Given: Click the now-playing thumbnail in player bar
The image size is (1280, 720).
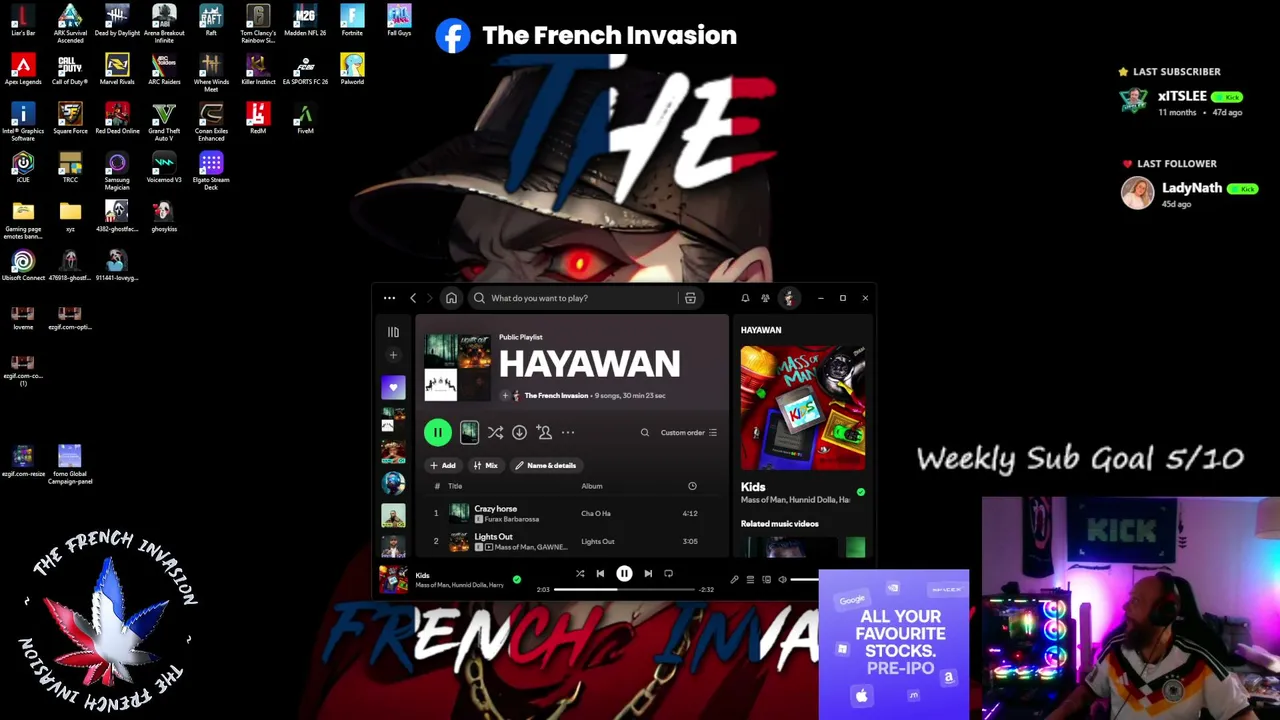Looking at the screenshot, I should pyautogui.click(x=393, y=579).
